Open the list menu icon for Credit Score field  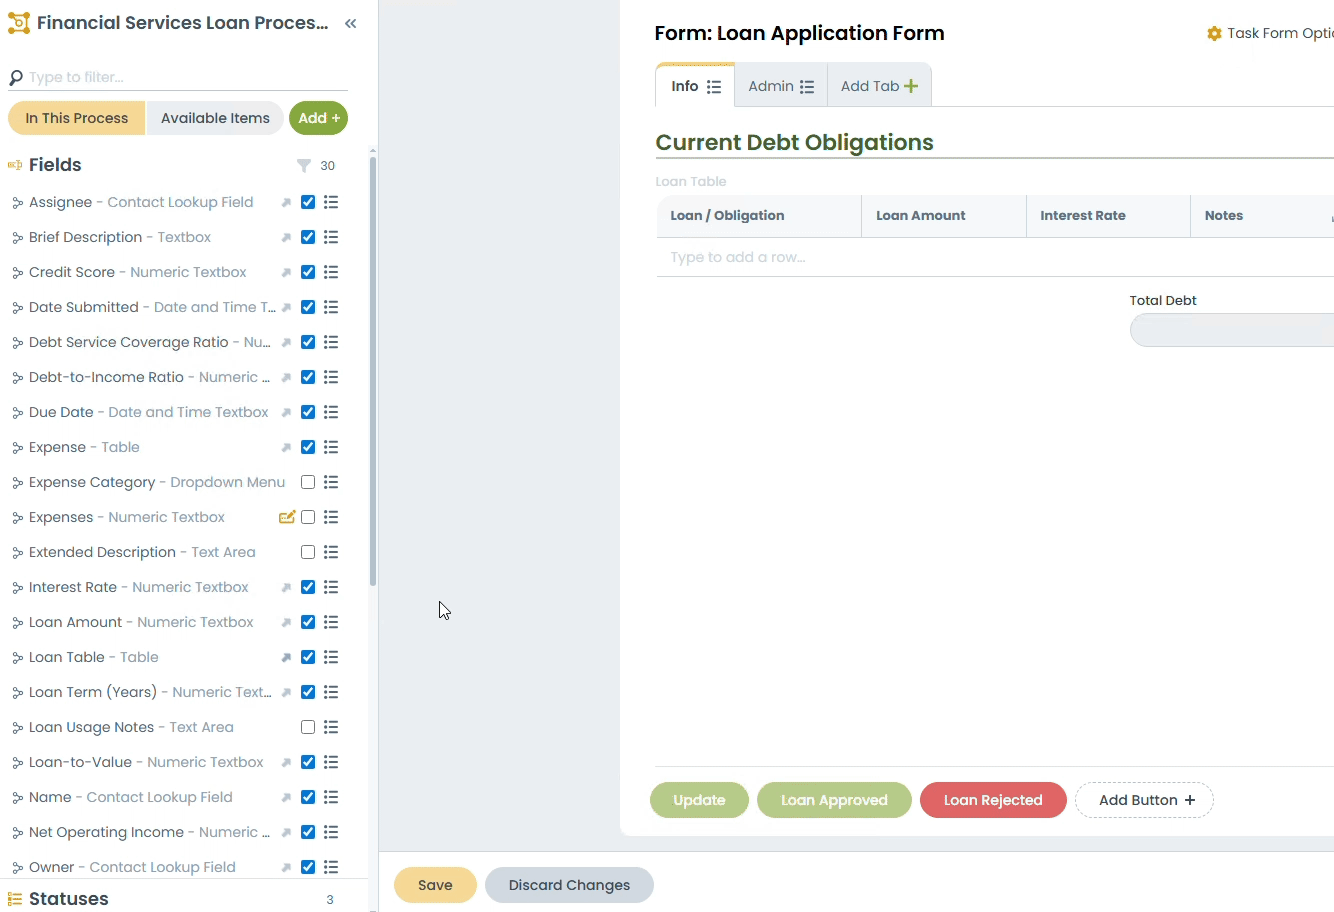pyautogui.click(x=331, y=272)
